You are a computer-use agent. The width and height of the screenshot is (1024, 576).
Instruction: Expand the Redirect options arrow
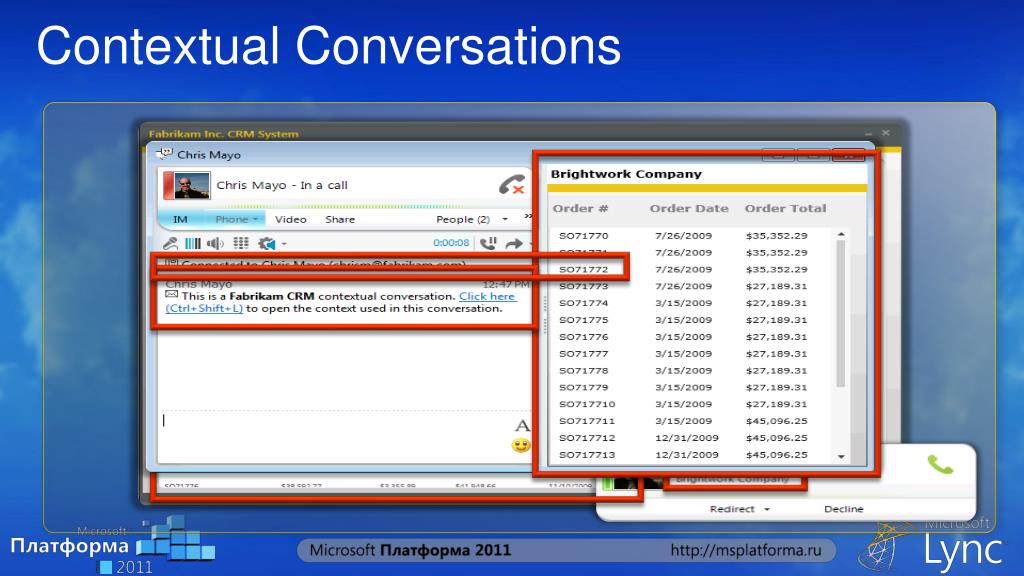[767, 509]
